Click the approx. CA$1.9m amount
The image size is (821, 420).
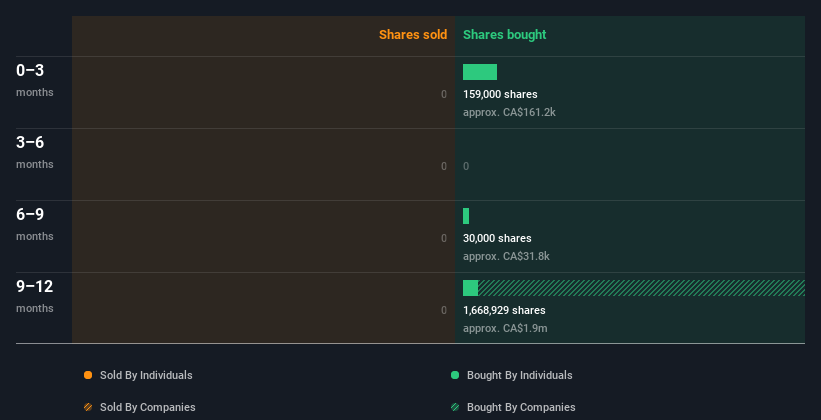tap(505, 328)
